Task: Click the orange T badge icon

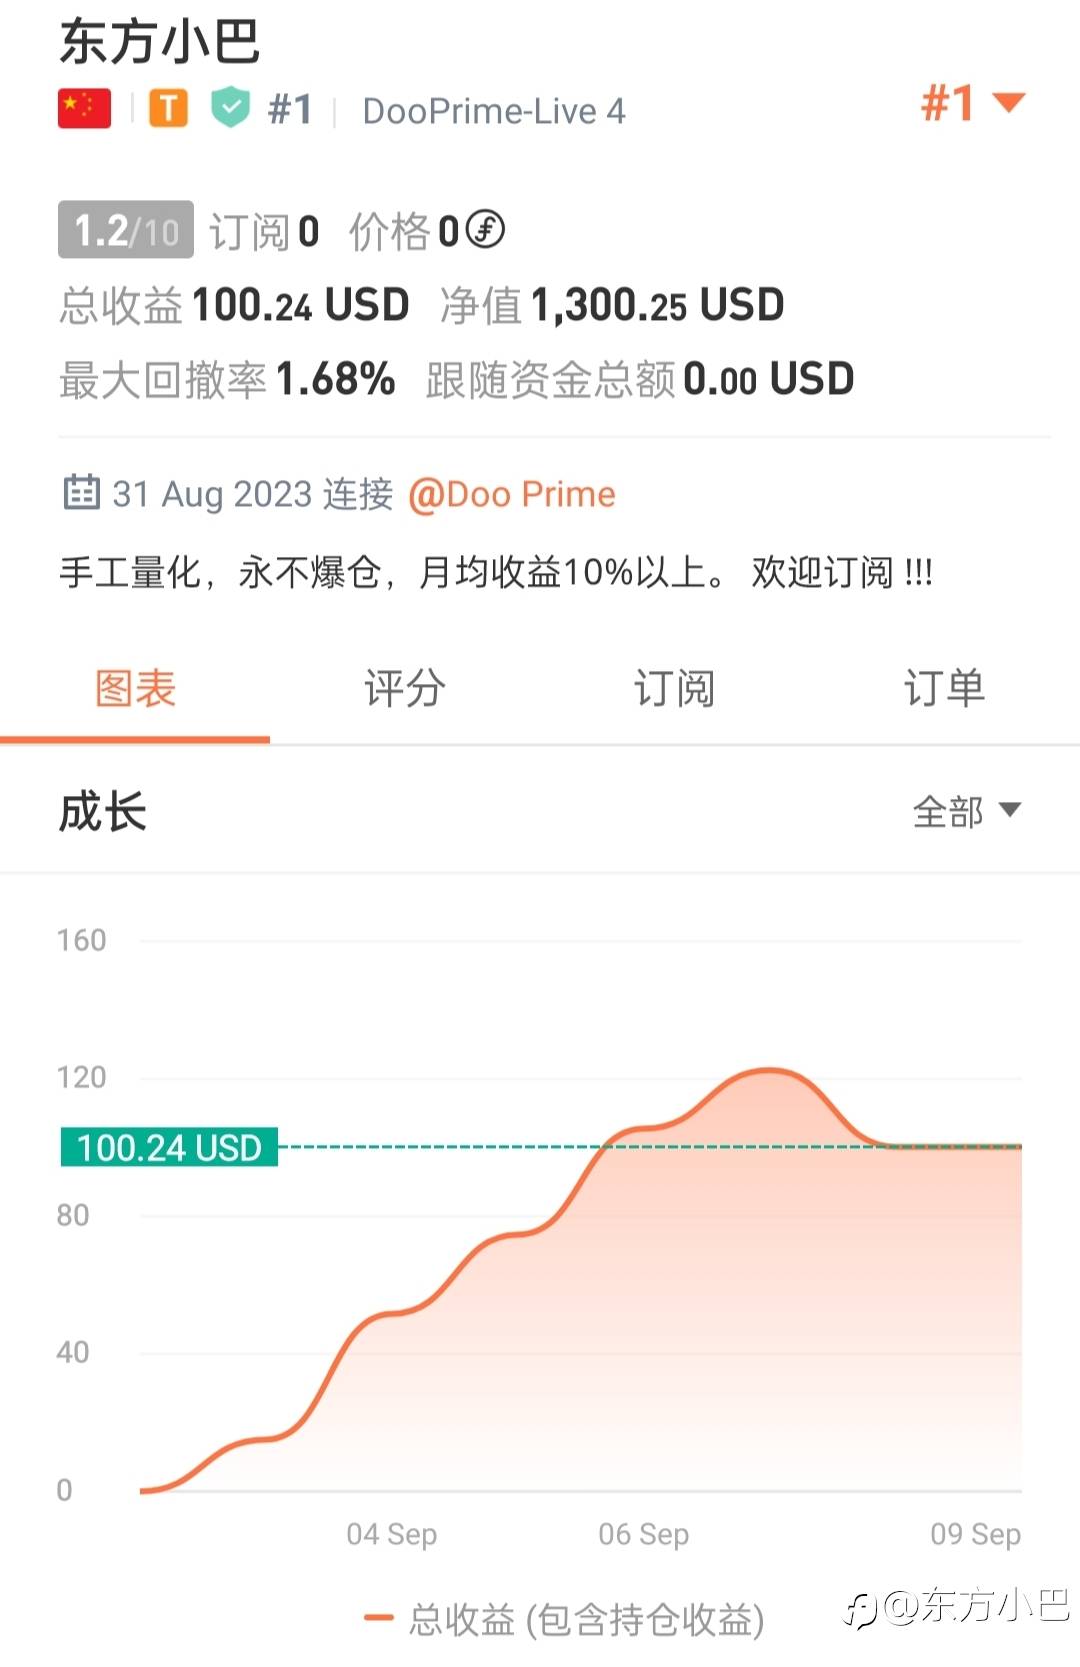Action: 169,108
